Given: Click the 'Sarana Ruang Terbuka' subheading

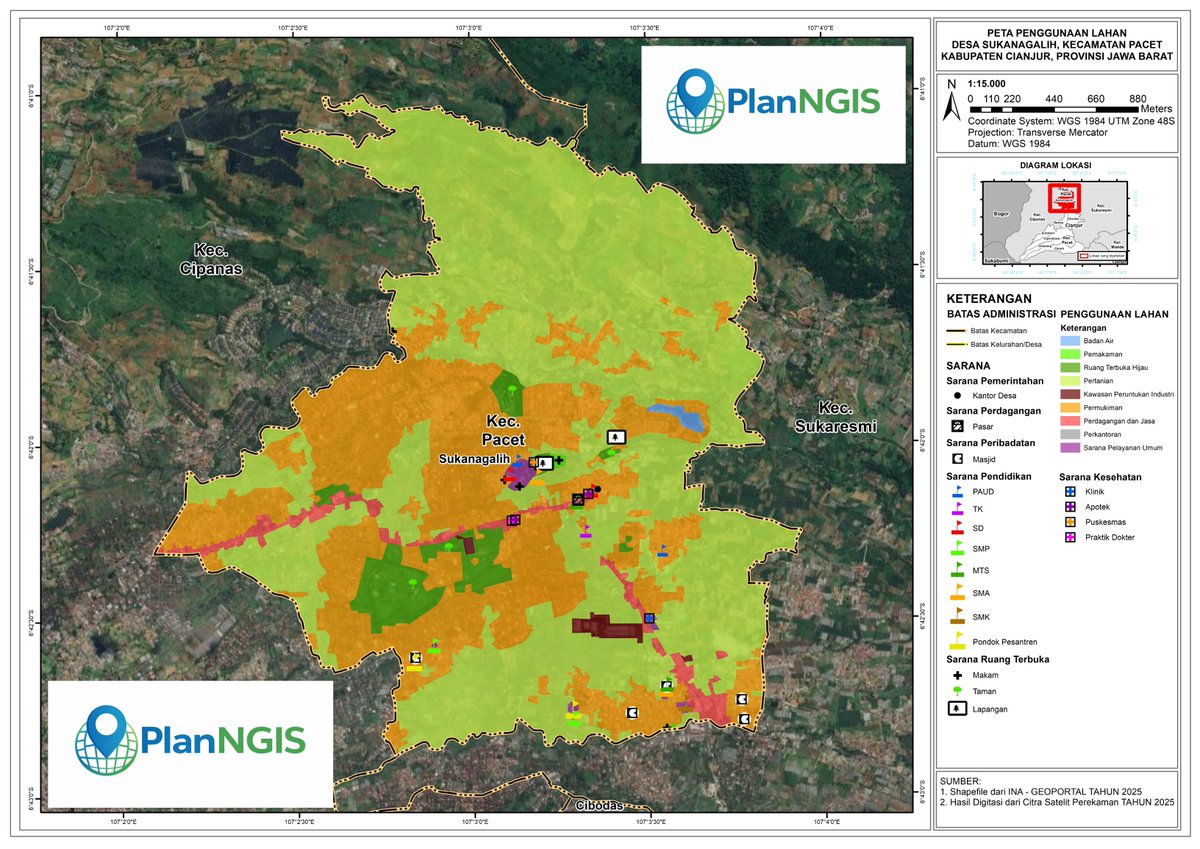Looking at the screenshot, I should (998, 660).
